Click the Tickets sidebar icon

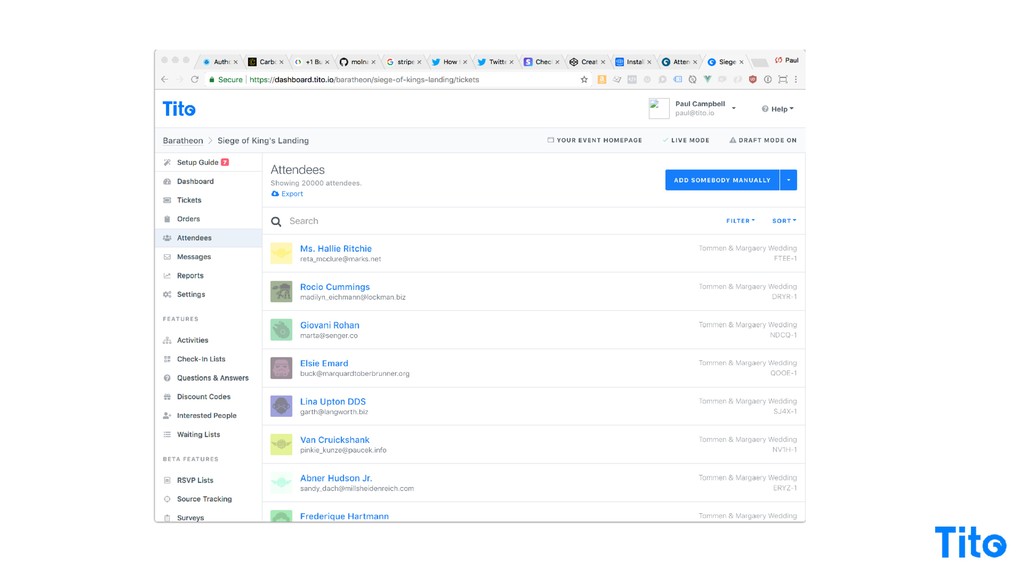tap(167, 200)
